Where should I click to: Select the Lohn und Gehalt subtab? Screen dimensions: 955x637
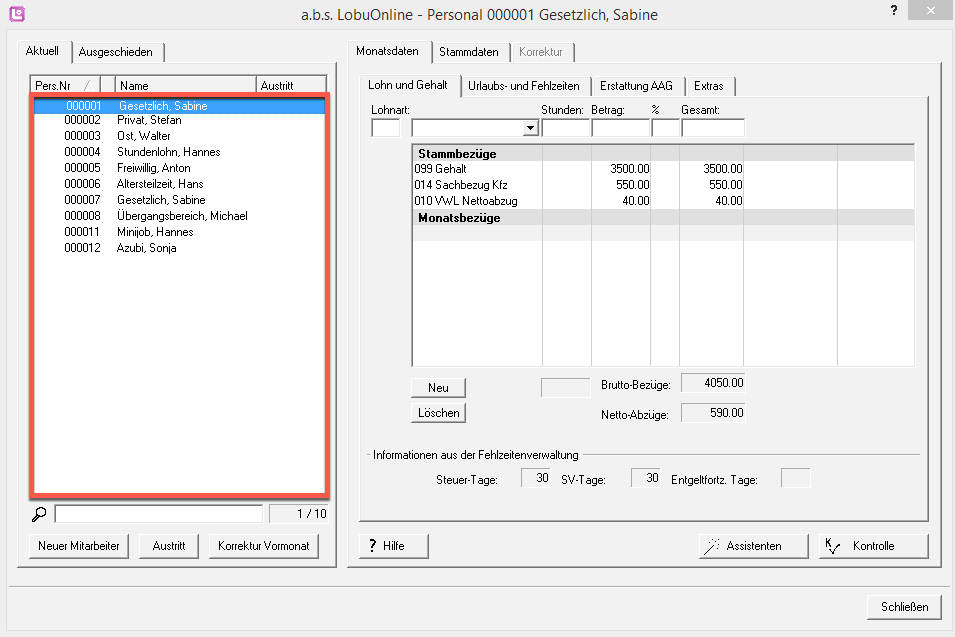tap(408, 85)
